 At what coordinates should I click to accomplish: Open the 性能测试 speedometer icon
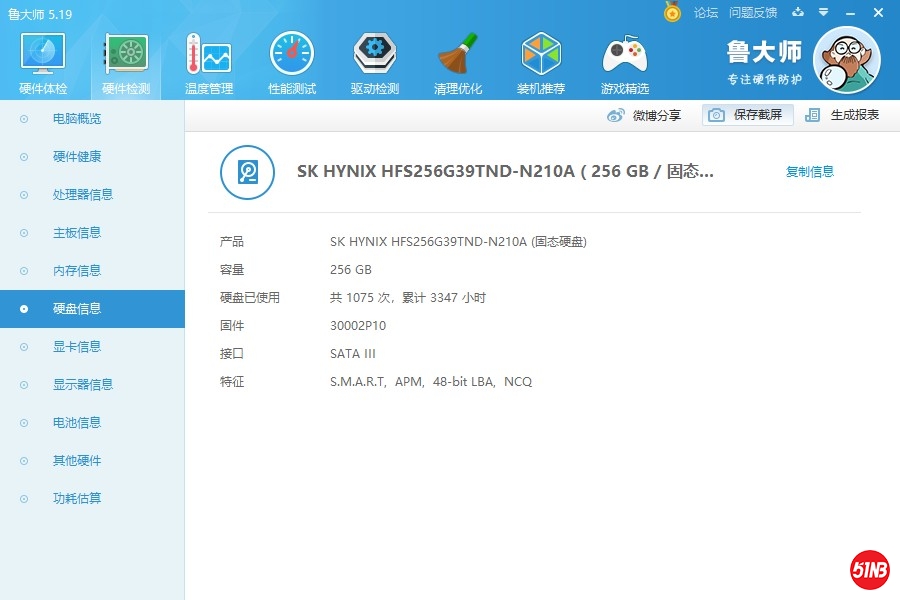[x=292, y=55]
